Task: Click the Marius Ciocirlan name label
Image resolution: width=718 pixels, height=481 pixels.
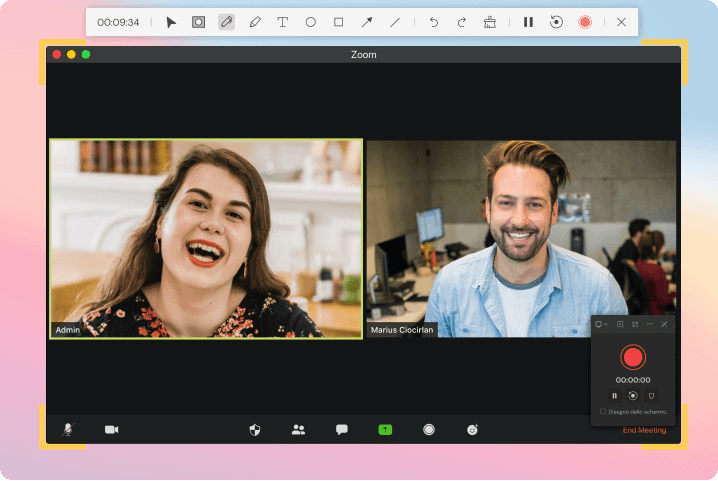Action: tap(402, 330)
